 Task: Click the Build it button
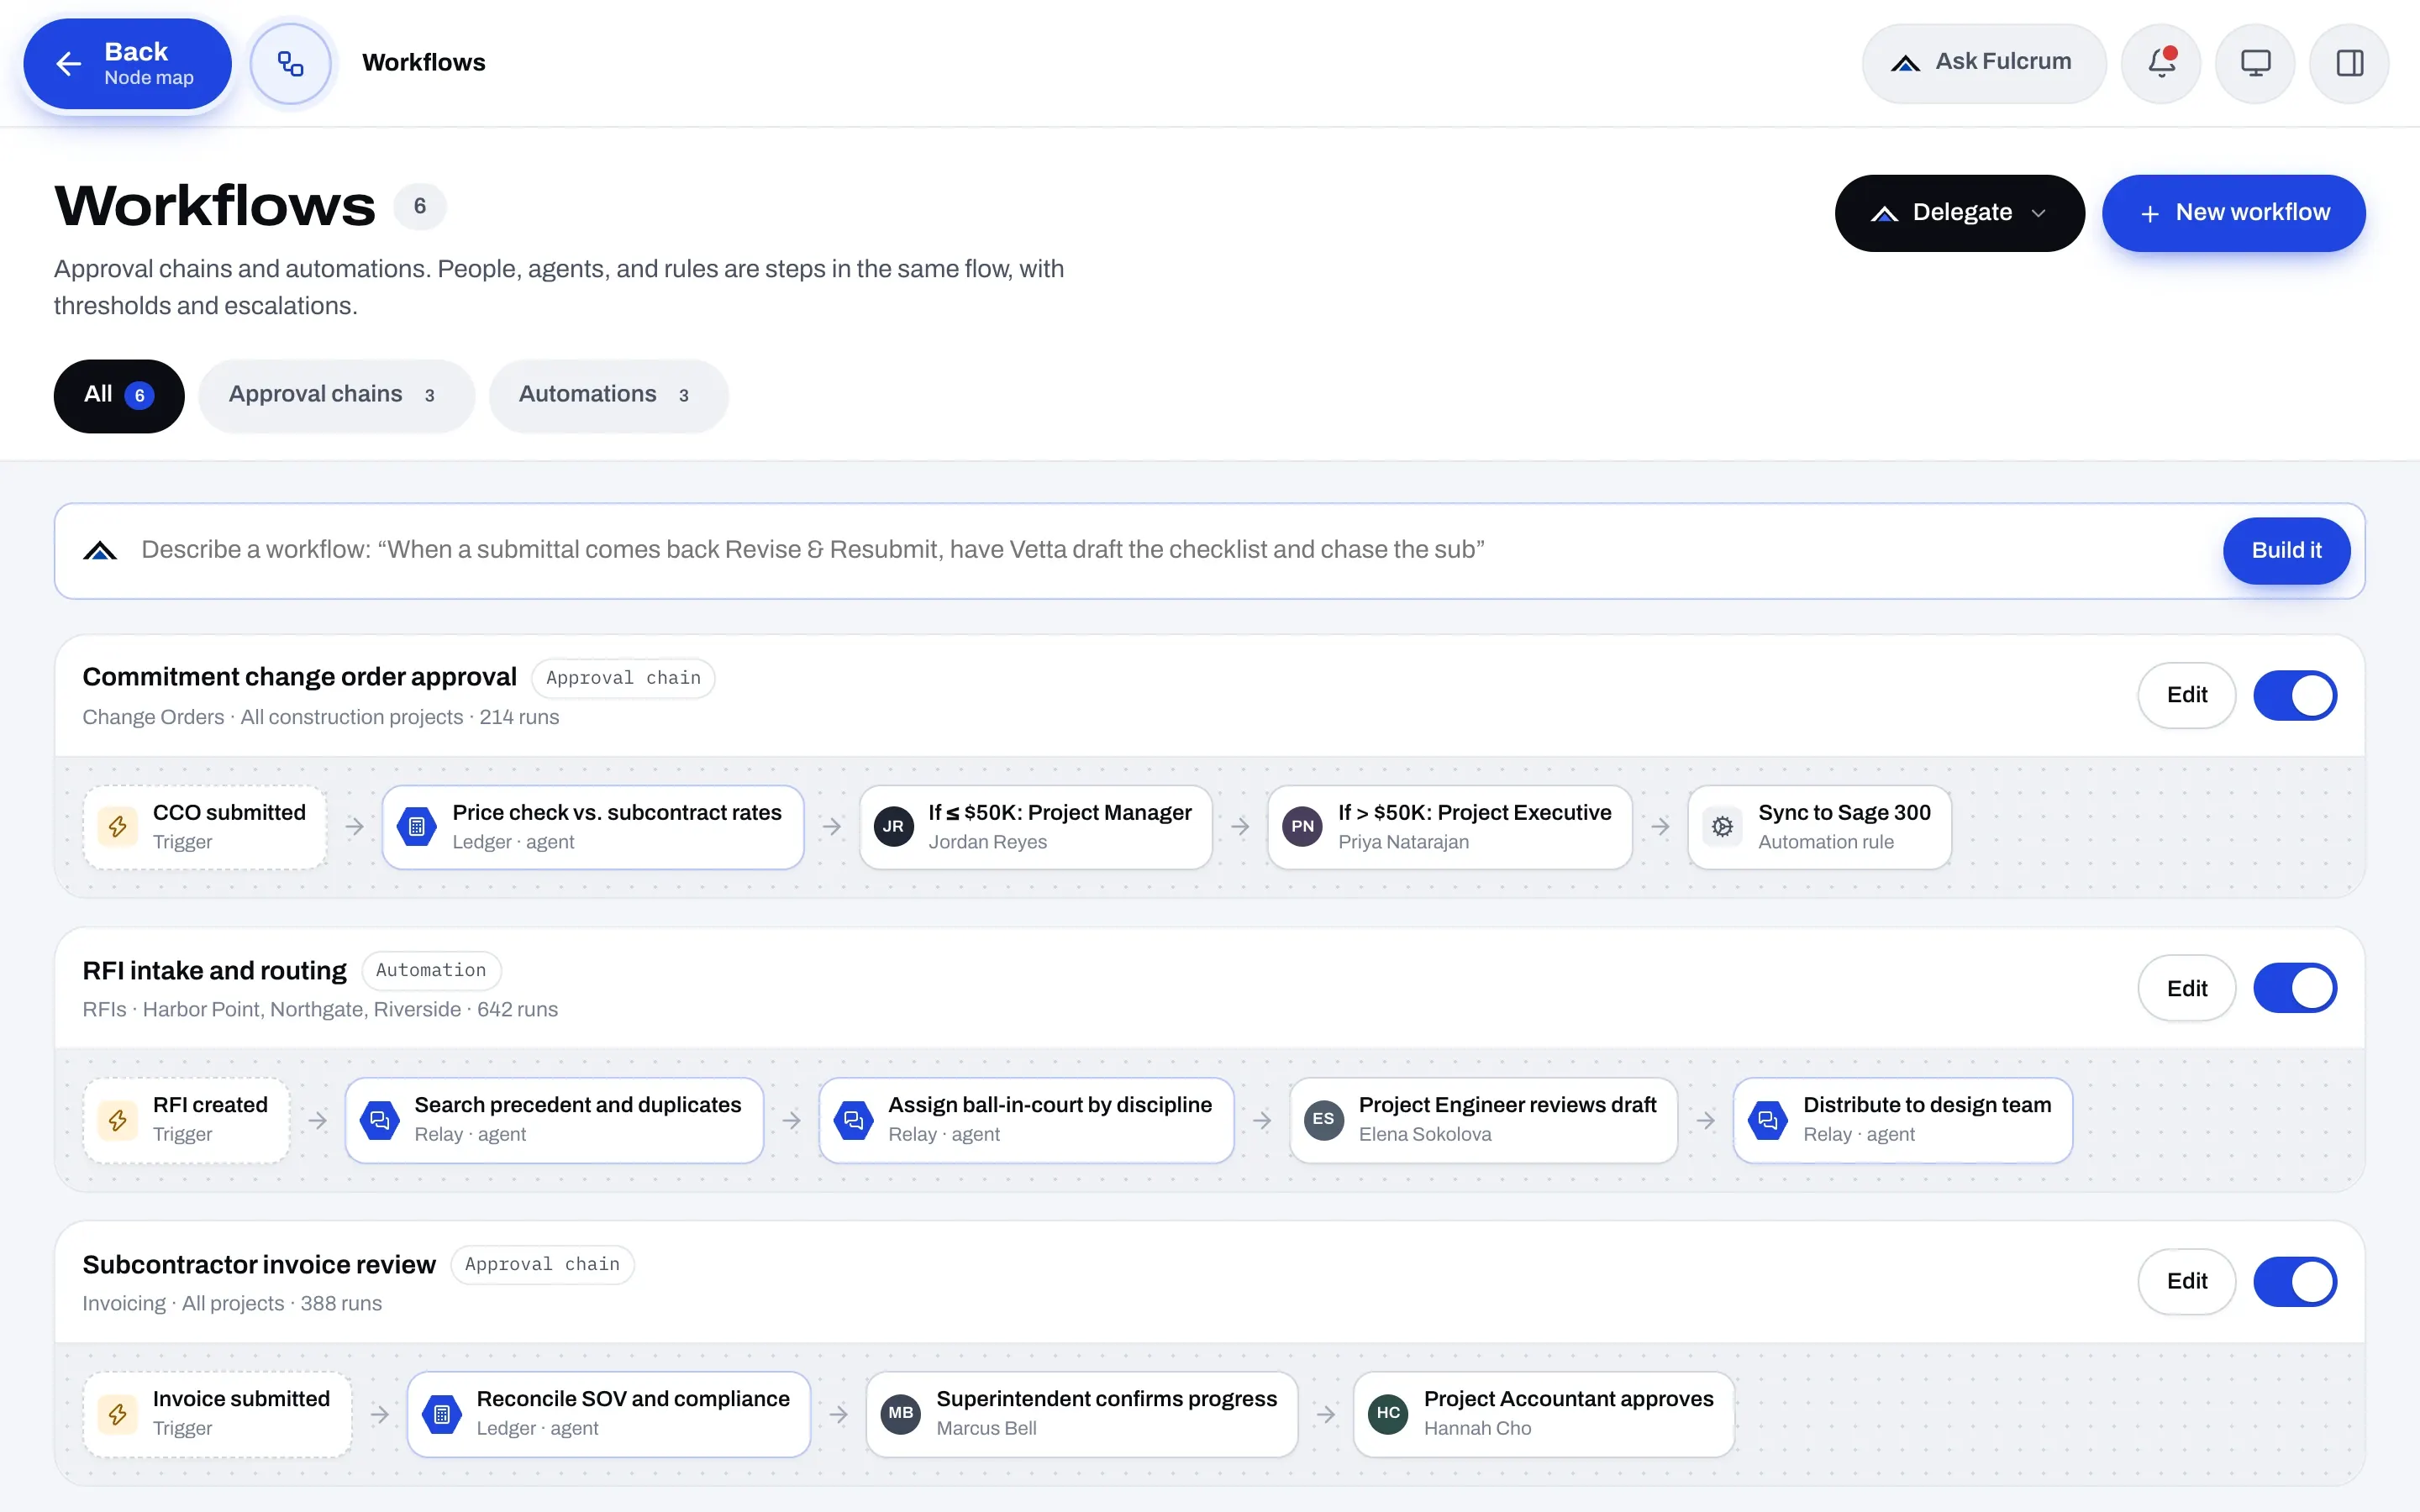tap(2286, 550)
